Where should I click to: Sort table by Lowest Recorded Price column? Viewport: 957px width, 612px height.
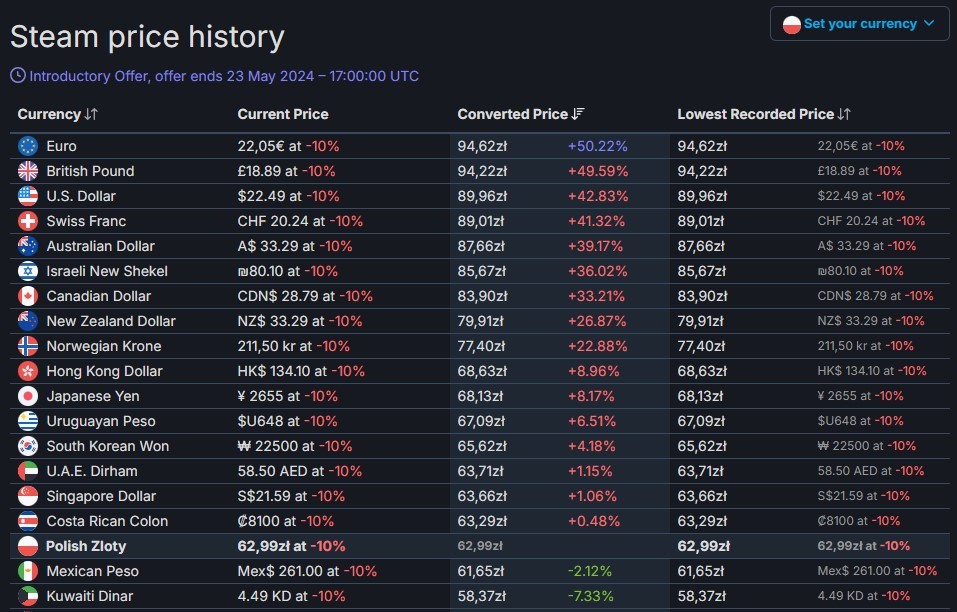coord(764,114)
